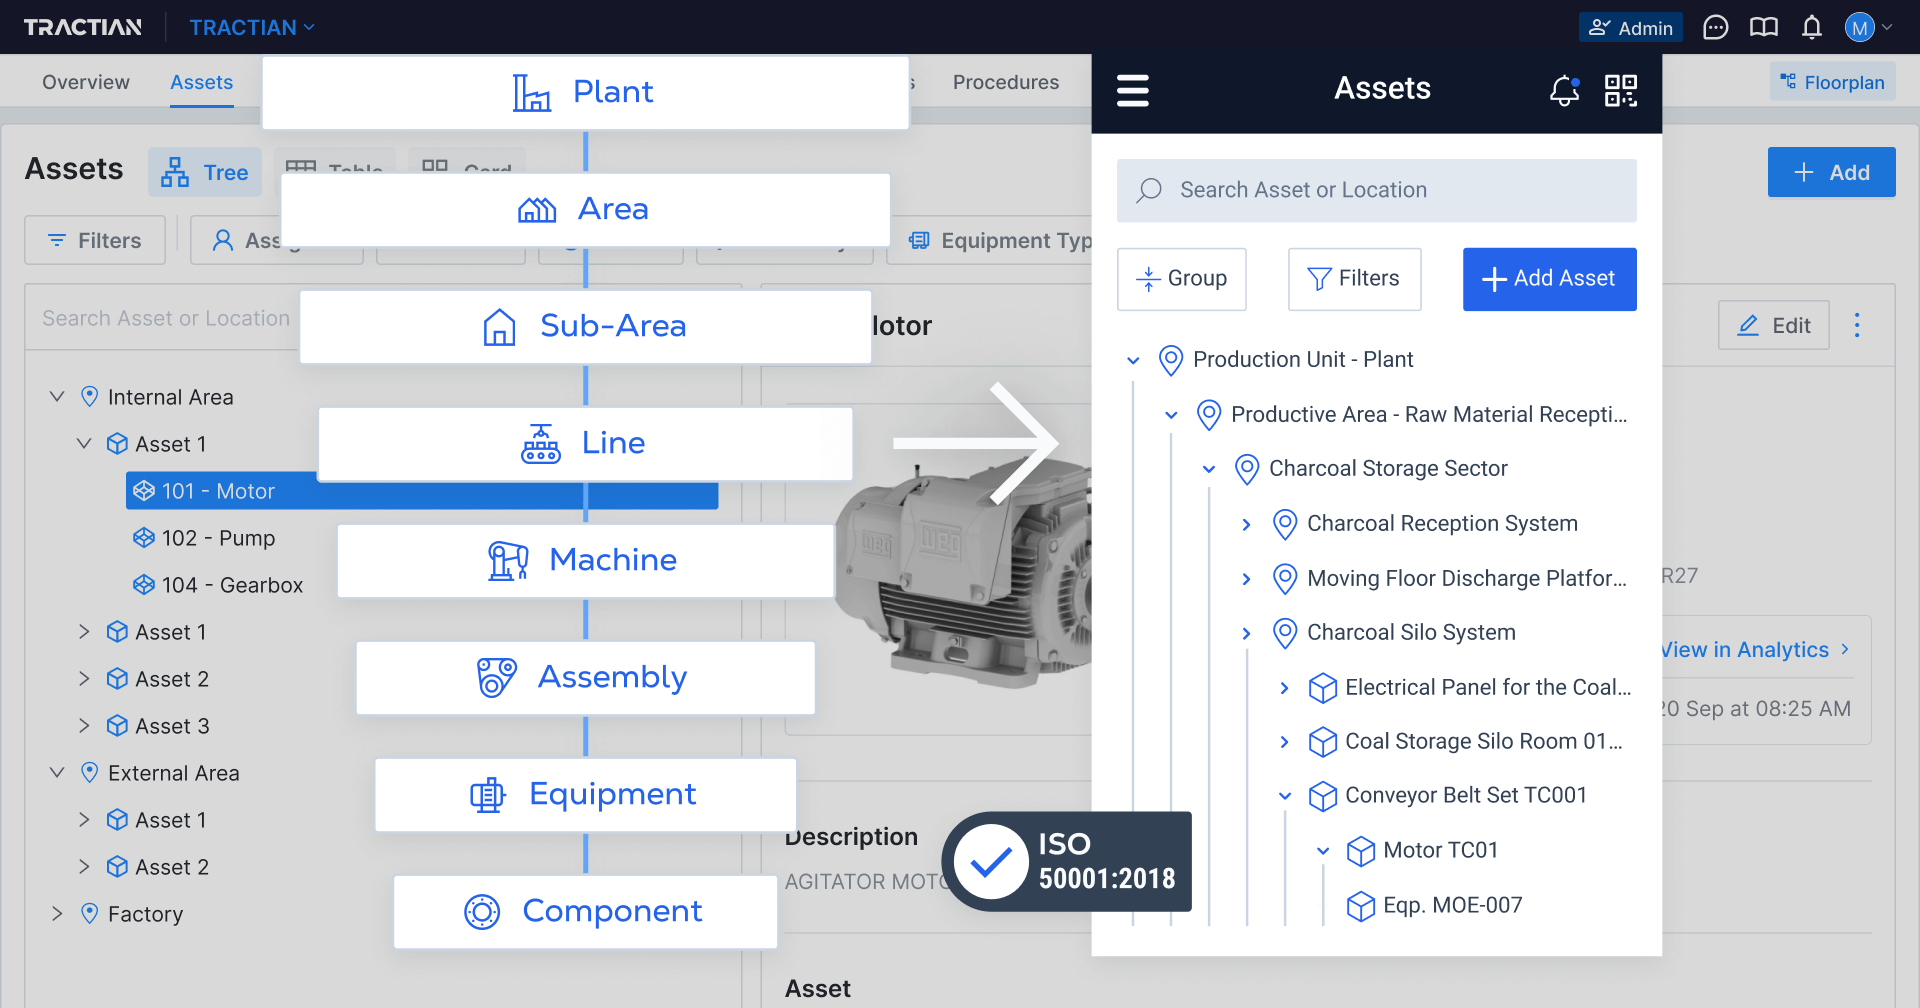The width and height of the screenshot is (1920, 1008).
Task: Expand the Charcoal Reception System node
Action: [x=1246, y=523]
